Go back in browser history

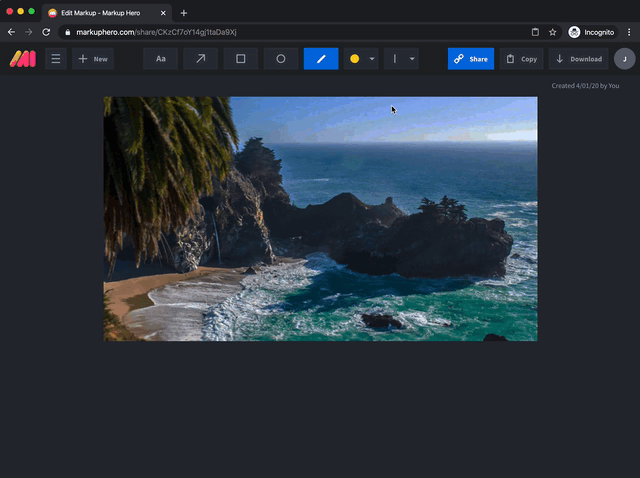pyautogui.click(x=11, y=32)
